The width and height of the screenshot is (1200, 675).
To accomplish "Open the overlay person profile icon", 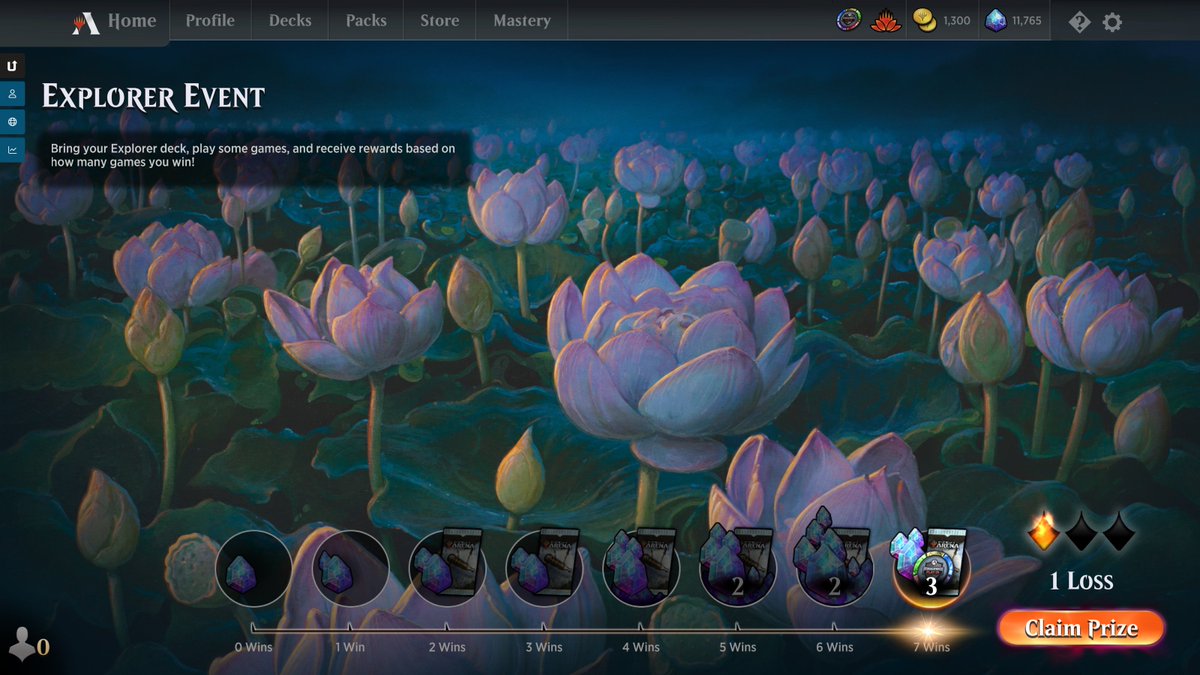I will 12,94.
